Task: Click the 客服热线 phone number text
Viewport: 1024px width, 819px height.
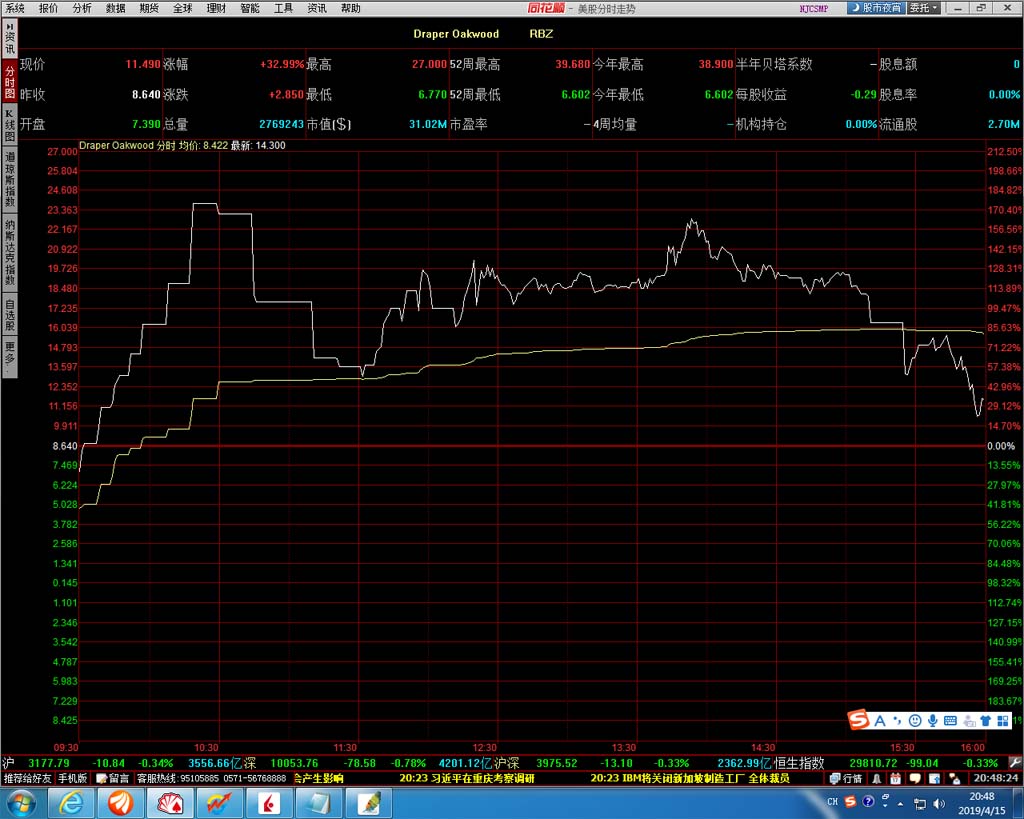Action: coord(212,779)
